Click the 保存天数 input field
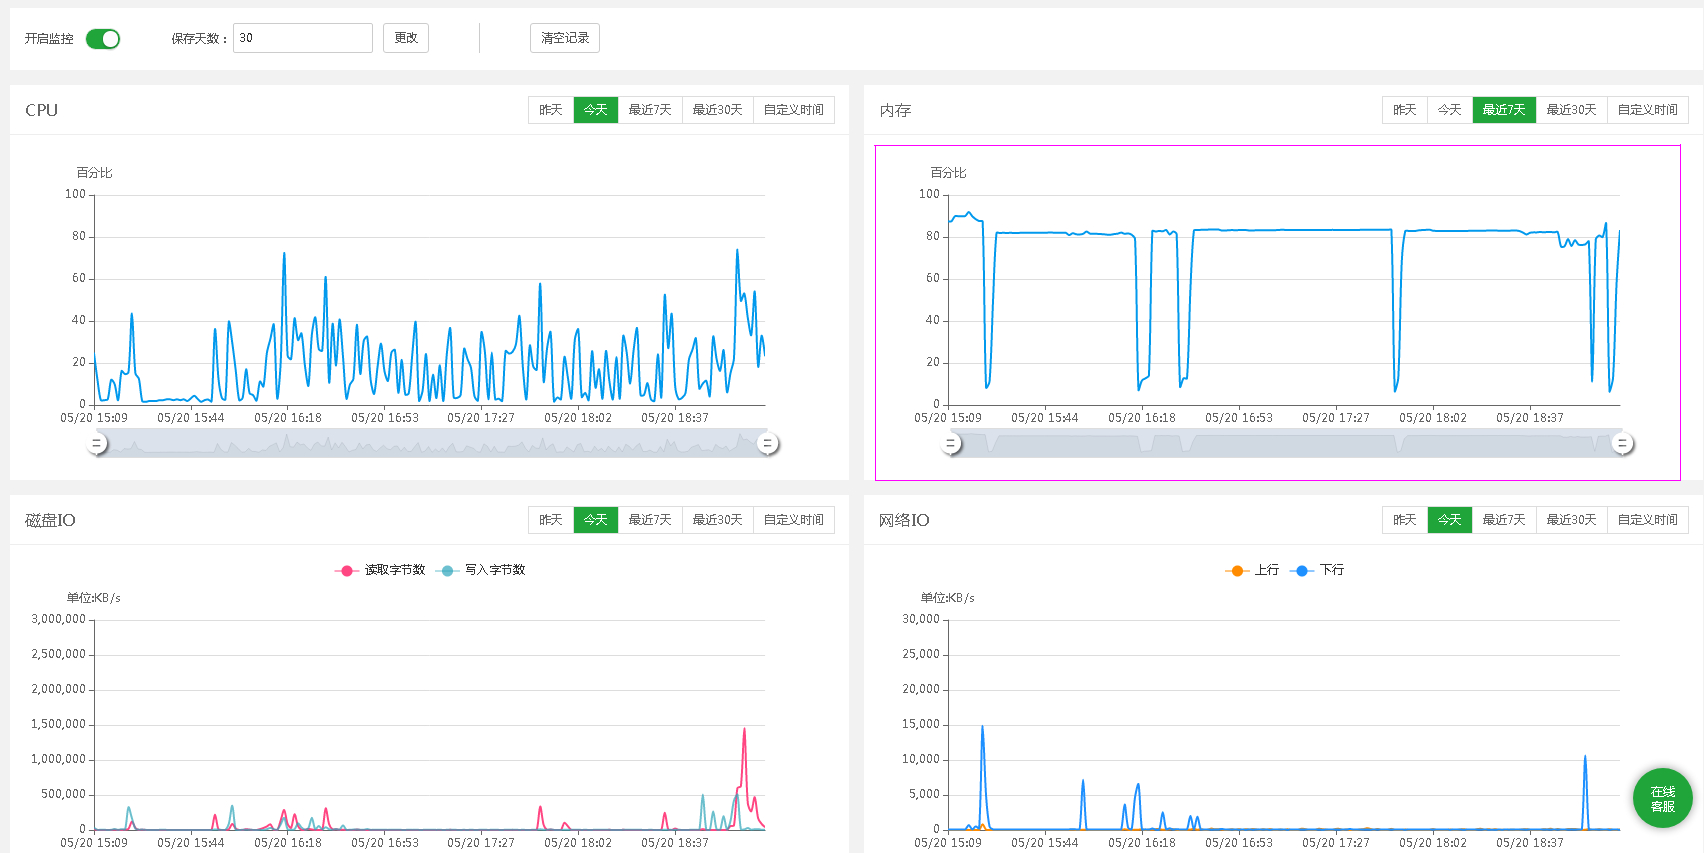Image resolution: width=1704 pixels, height=853 pixels. (x=303, y=38)
